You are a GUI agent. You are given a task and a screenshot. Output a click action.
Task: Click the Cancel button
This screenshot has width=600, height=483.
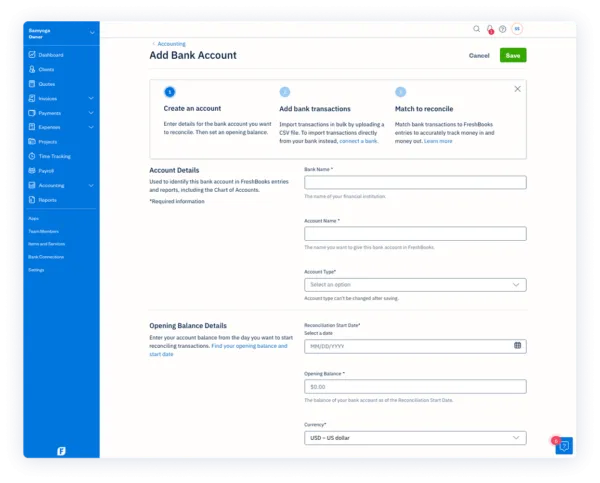[479, 56]
